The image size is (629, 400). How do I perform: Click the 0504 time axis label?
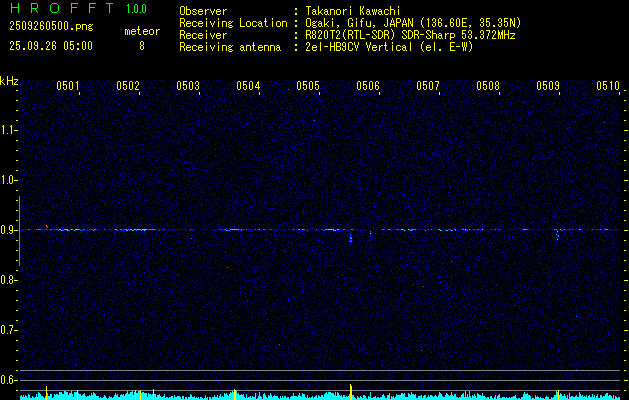(x=248, y=86)
